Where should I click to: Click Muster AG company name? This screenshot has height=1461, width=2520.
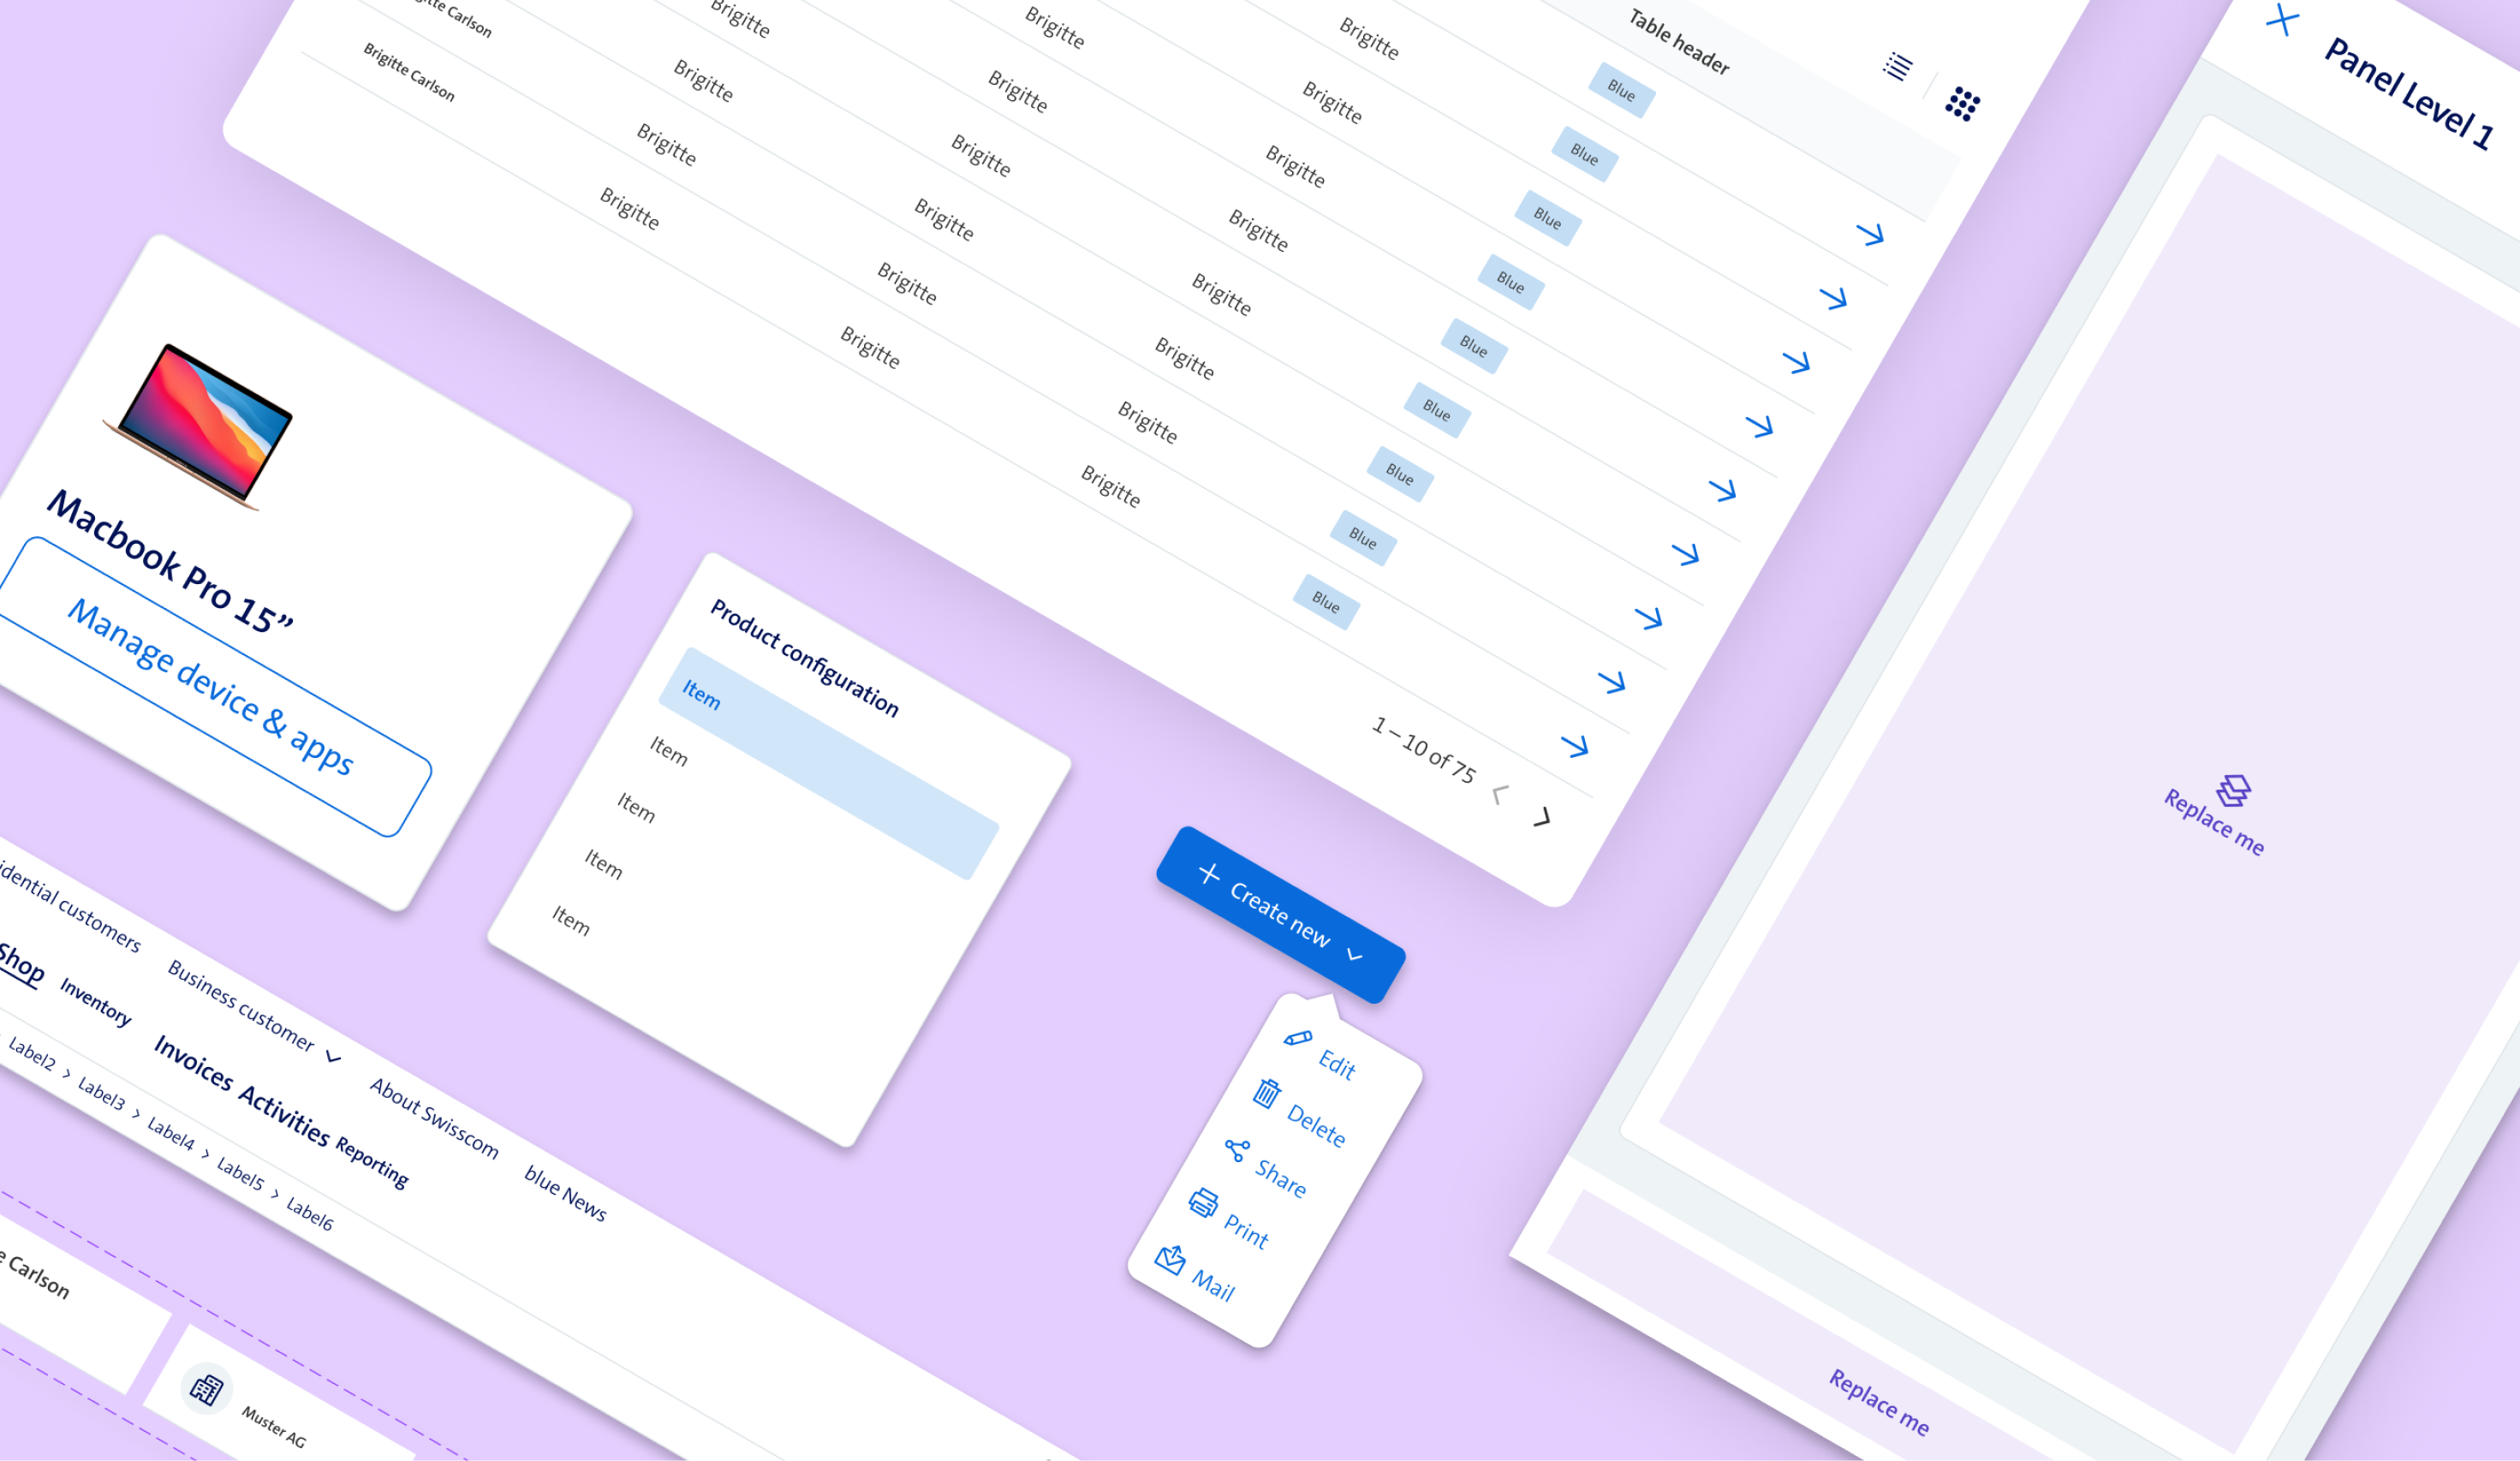click(274, 1427)
